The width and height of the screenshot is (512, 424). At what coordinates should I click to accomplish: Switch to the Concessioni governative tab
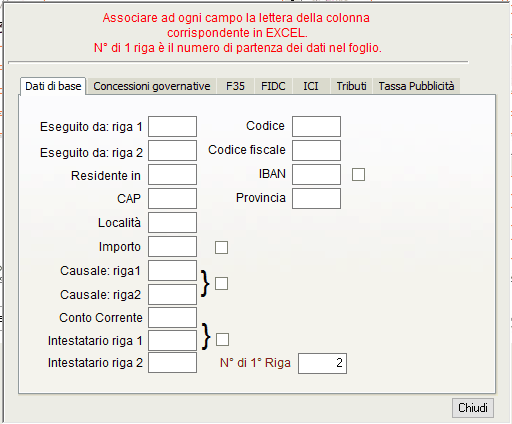point(152,86)
